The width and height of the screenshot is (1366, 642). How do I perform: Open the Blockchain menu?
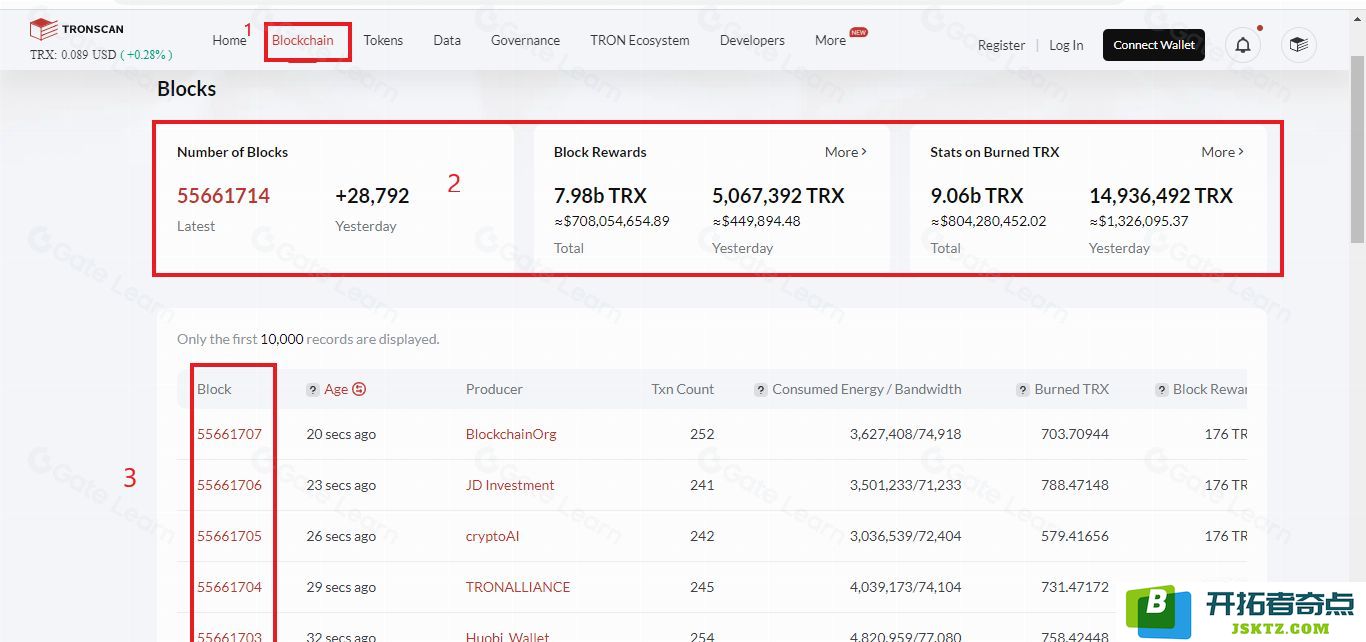303,40
